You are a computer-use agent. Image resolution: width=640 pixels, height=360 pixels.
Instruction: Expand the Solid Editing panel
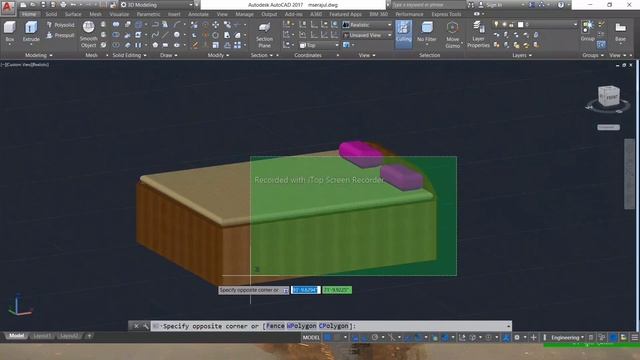129,55
